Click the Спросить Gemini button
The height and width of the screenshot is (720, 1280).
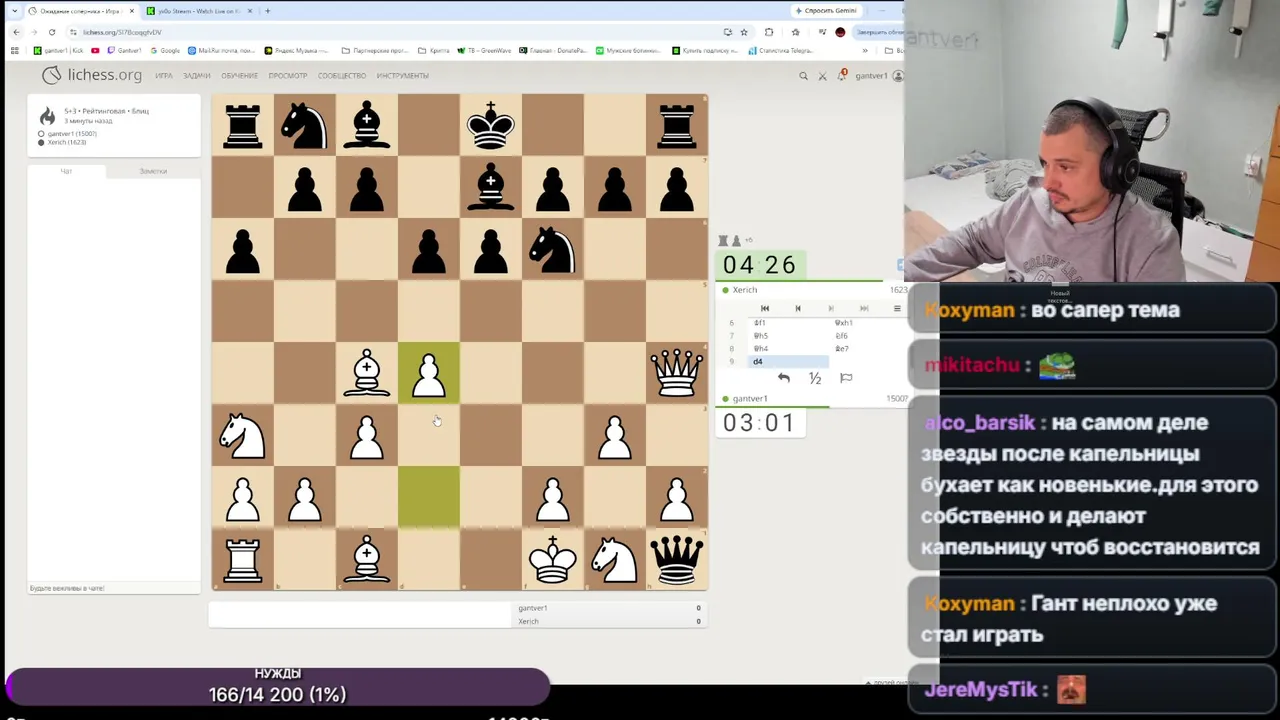click(826, 11)
